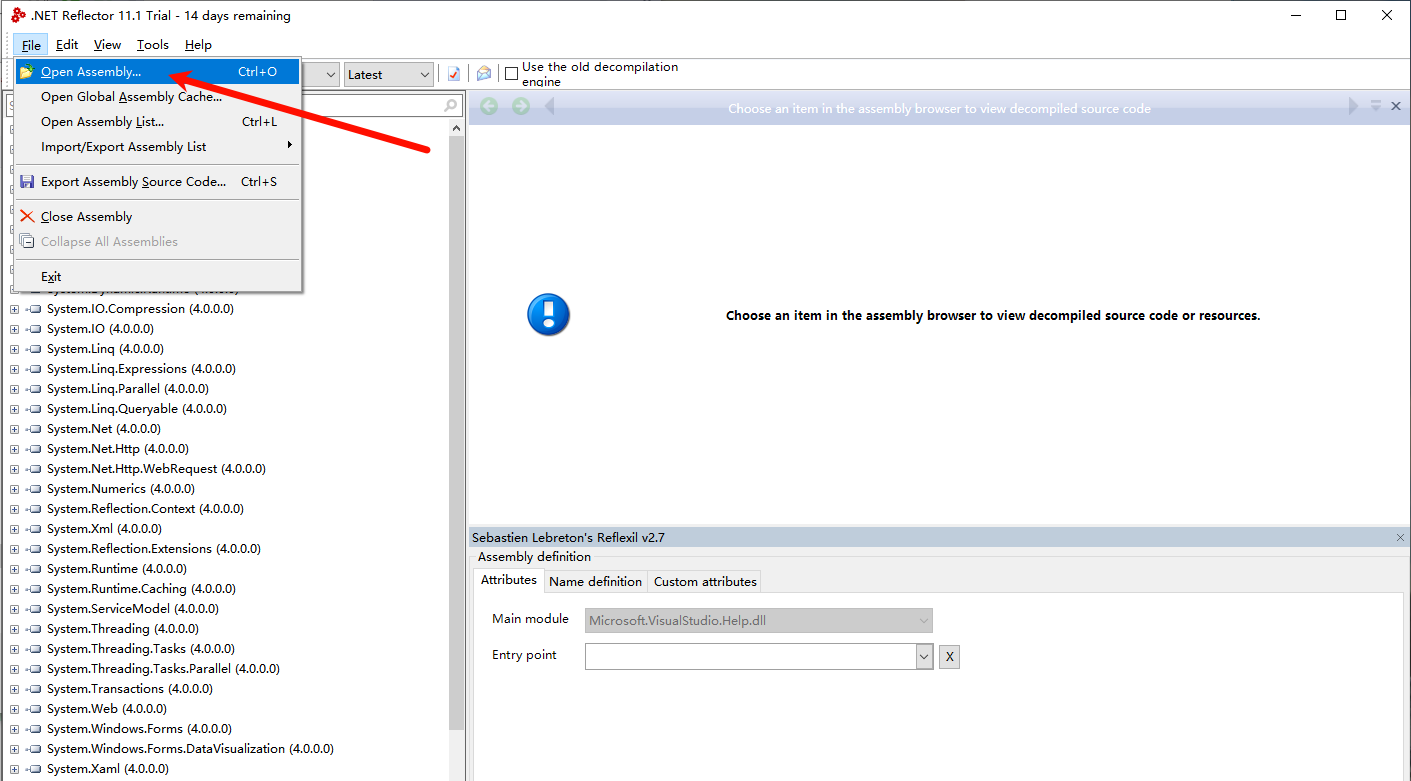The image size is (1411, 781).
Task: Click the System.Numerics assembly icon
Action: point(33,489)
